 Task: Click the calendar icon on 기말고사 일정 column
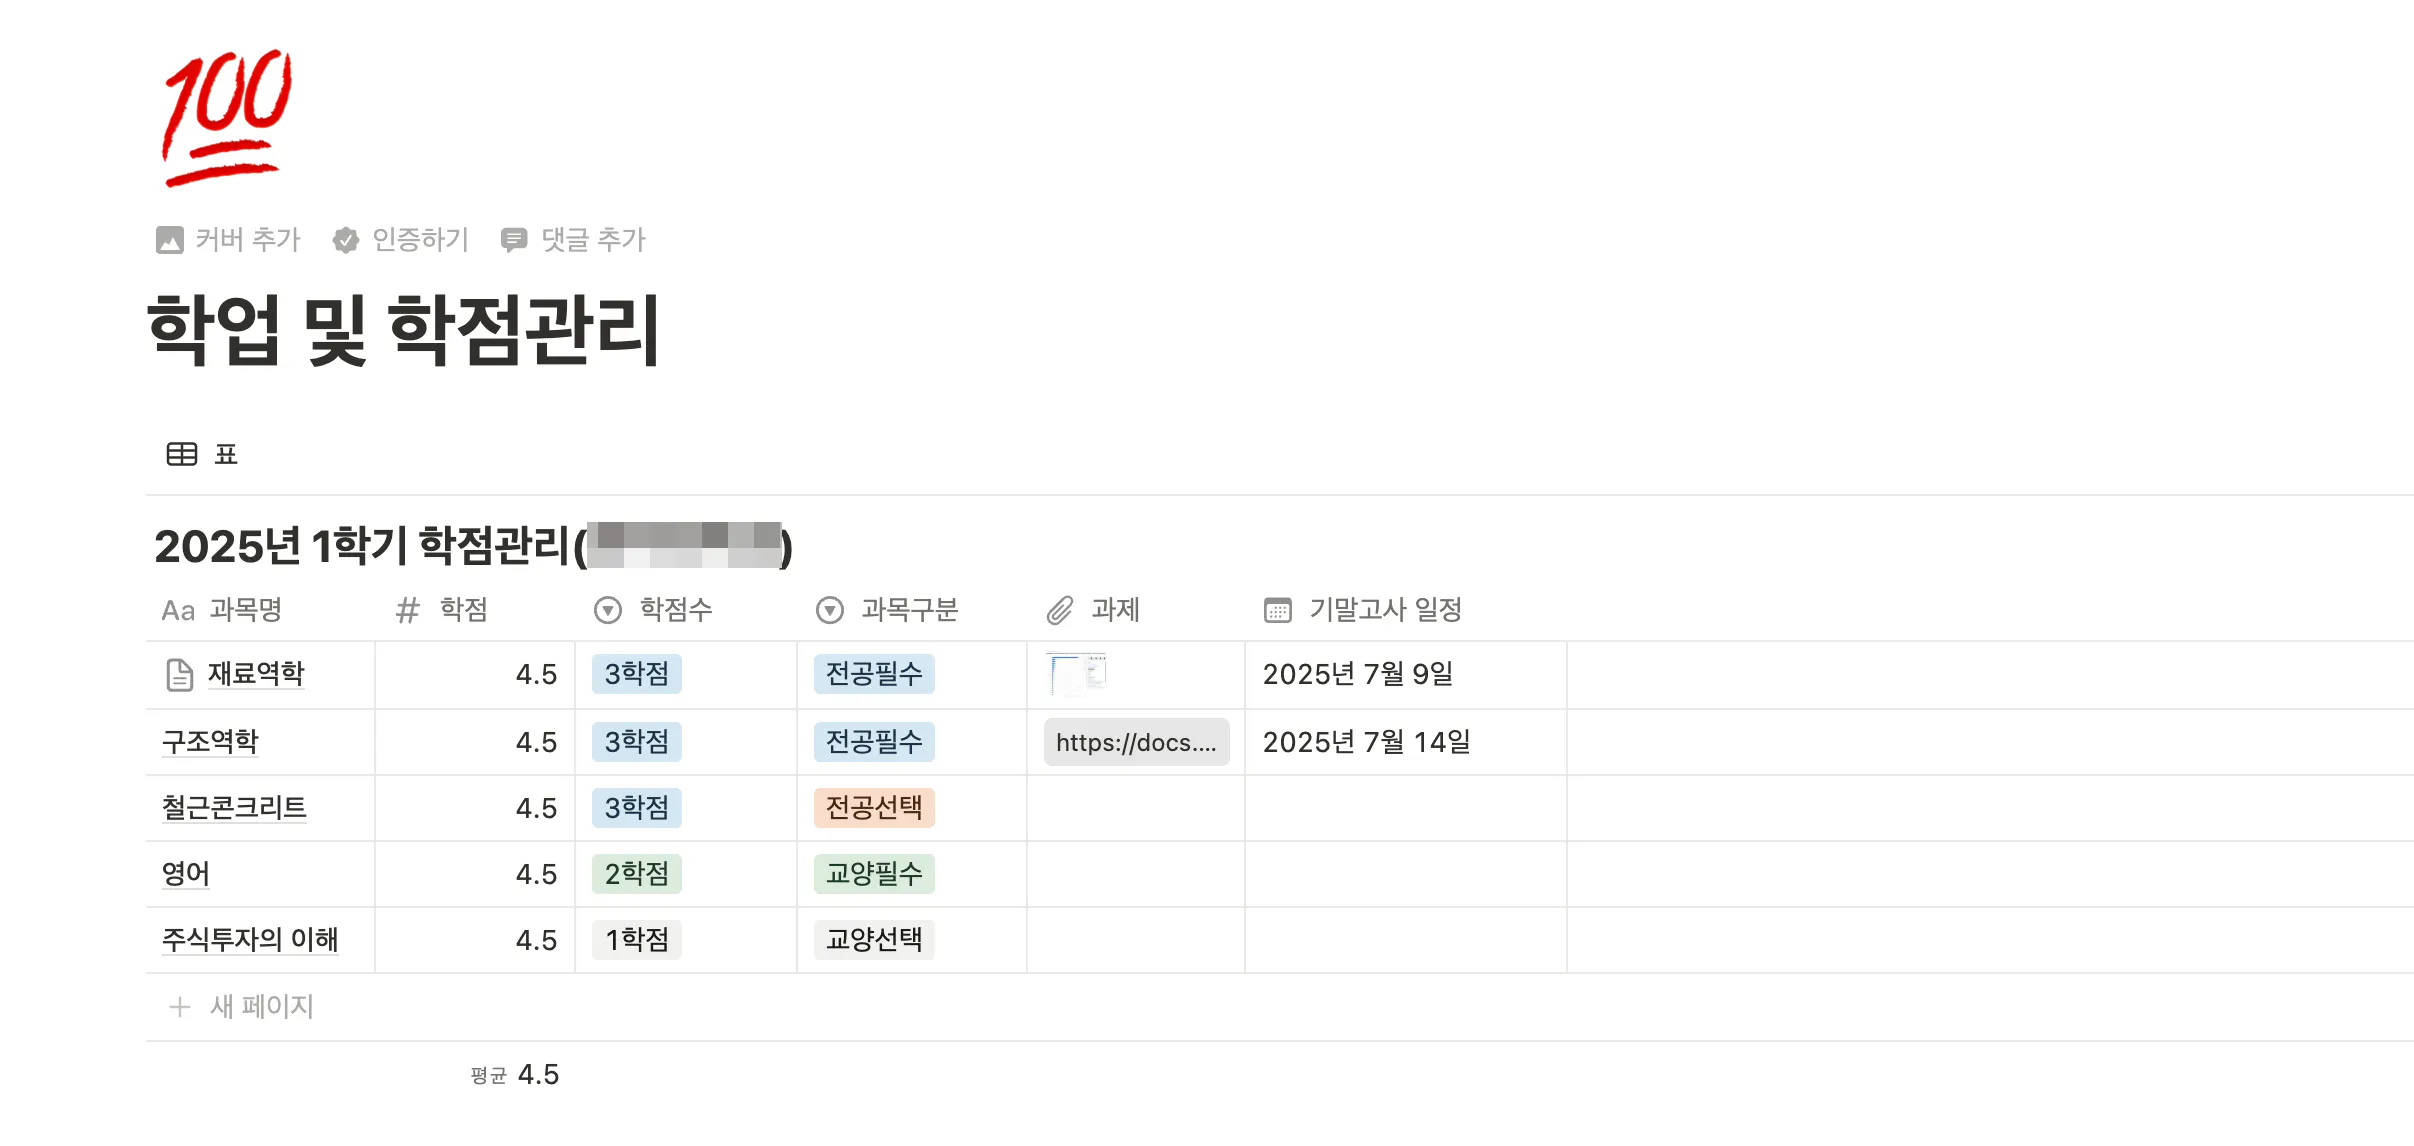click(1278, 610)
